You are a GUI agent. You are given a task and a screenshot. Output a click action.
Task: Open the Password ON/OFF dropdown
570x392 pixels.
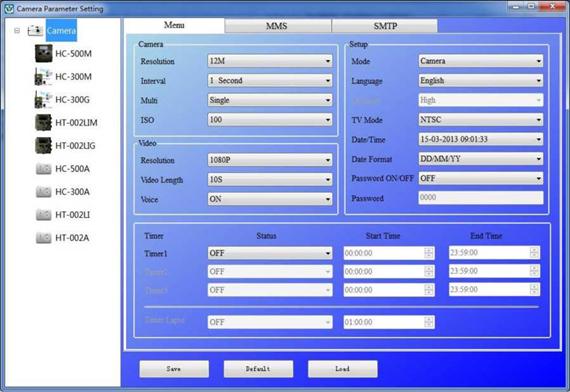point(481,178)
